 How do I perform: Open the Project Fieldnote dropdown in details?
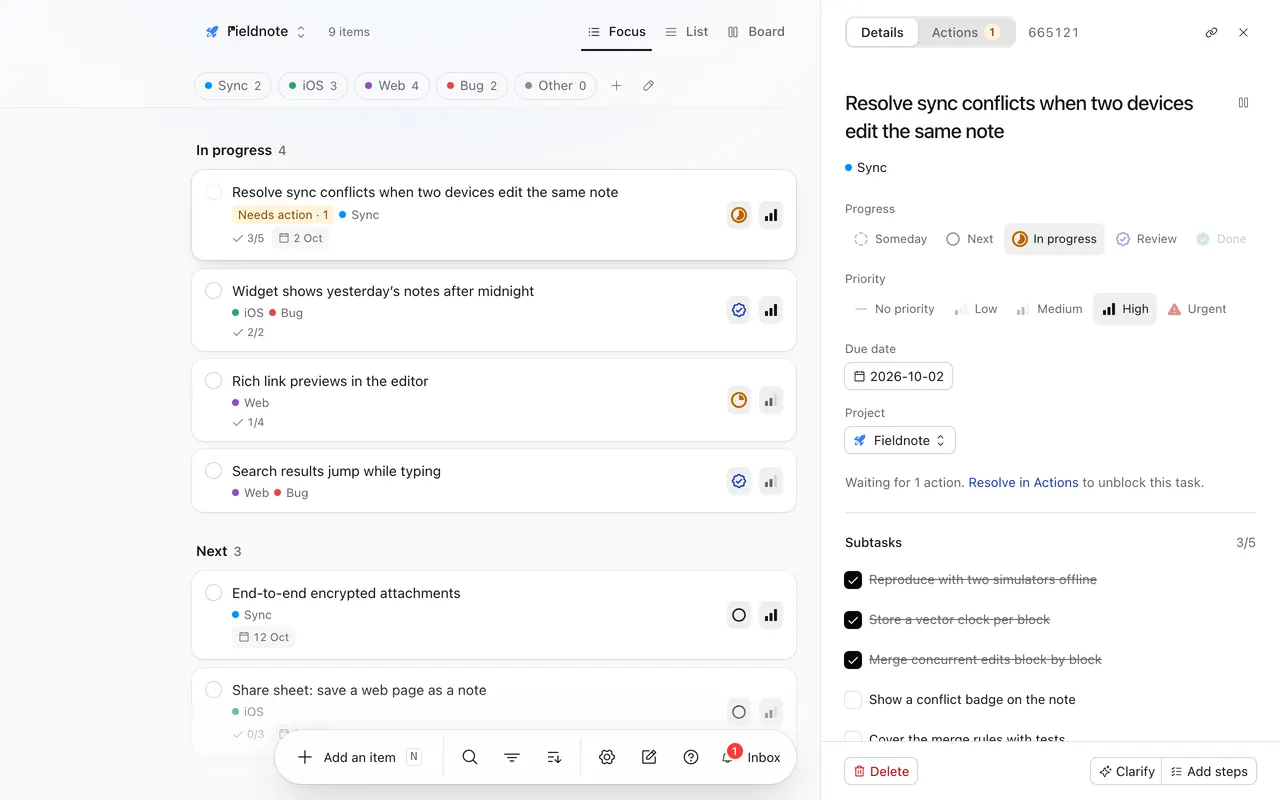tap(900, 440)
